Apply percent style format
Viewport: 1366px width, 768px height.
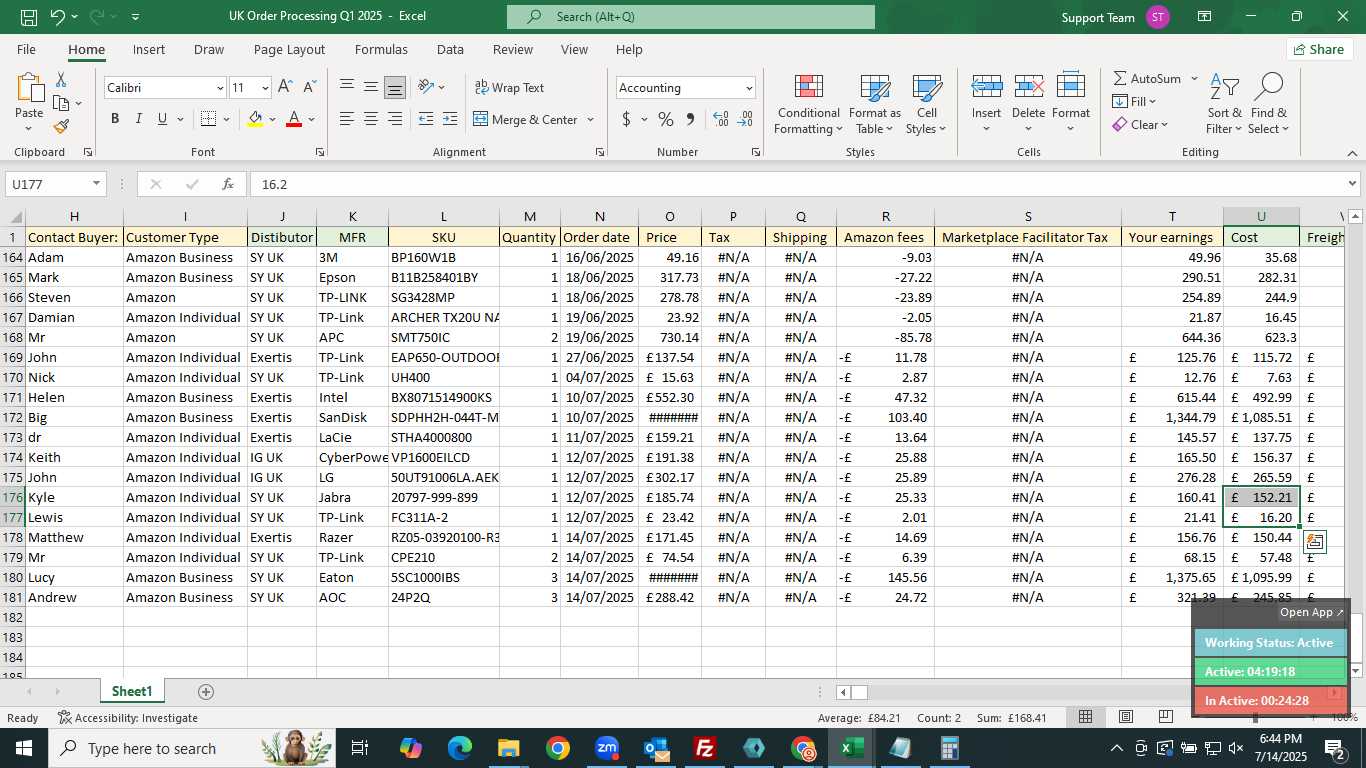click(x=666, y=119)
